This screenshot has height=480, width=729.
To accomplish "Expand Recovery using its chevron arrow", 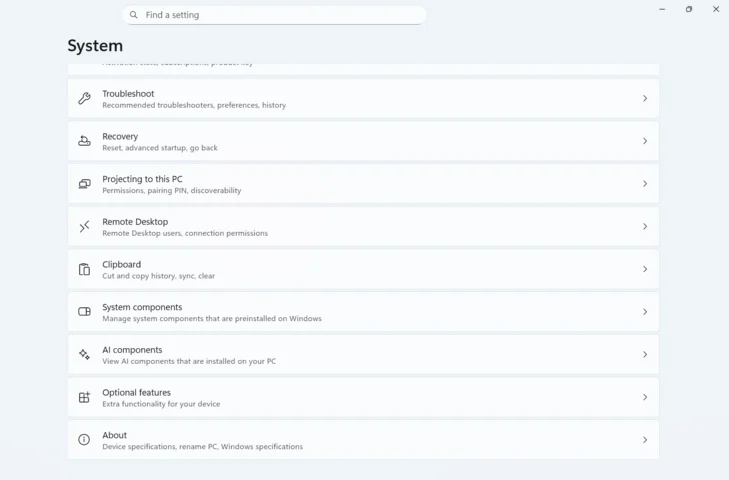I will coord(645,141).
